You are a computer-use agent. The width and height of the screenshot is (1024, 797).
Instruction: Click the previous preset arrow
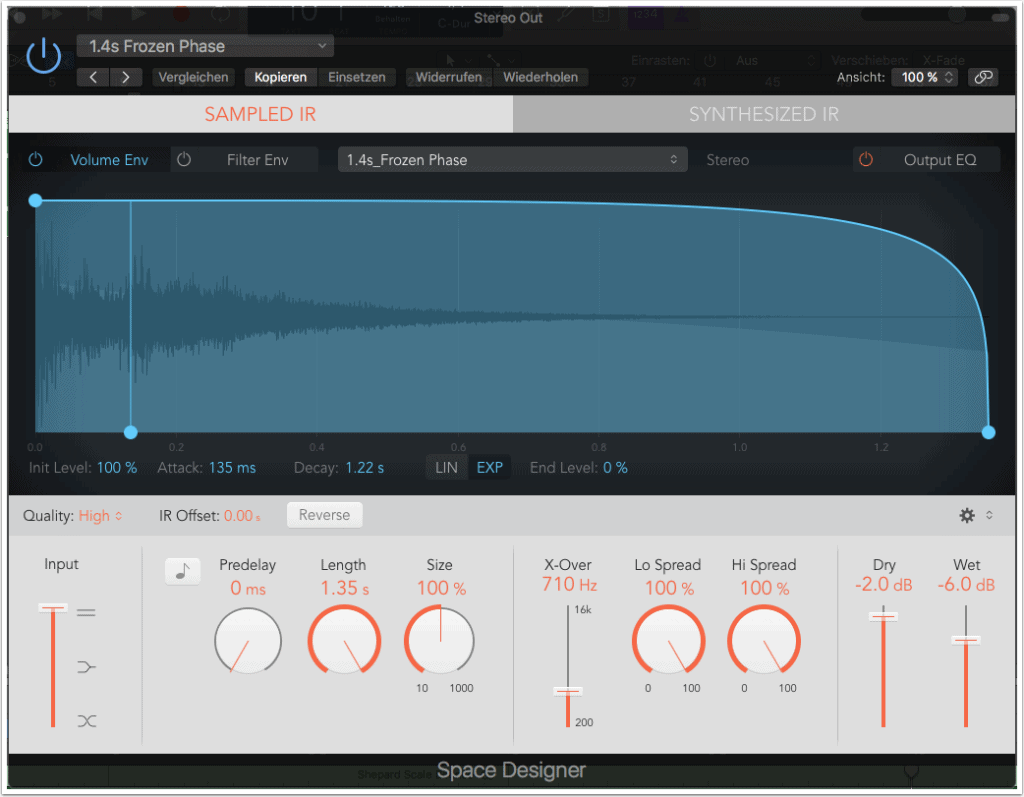click(93, 77)
